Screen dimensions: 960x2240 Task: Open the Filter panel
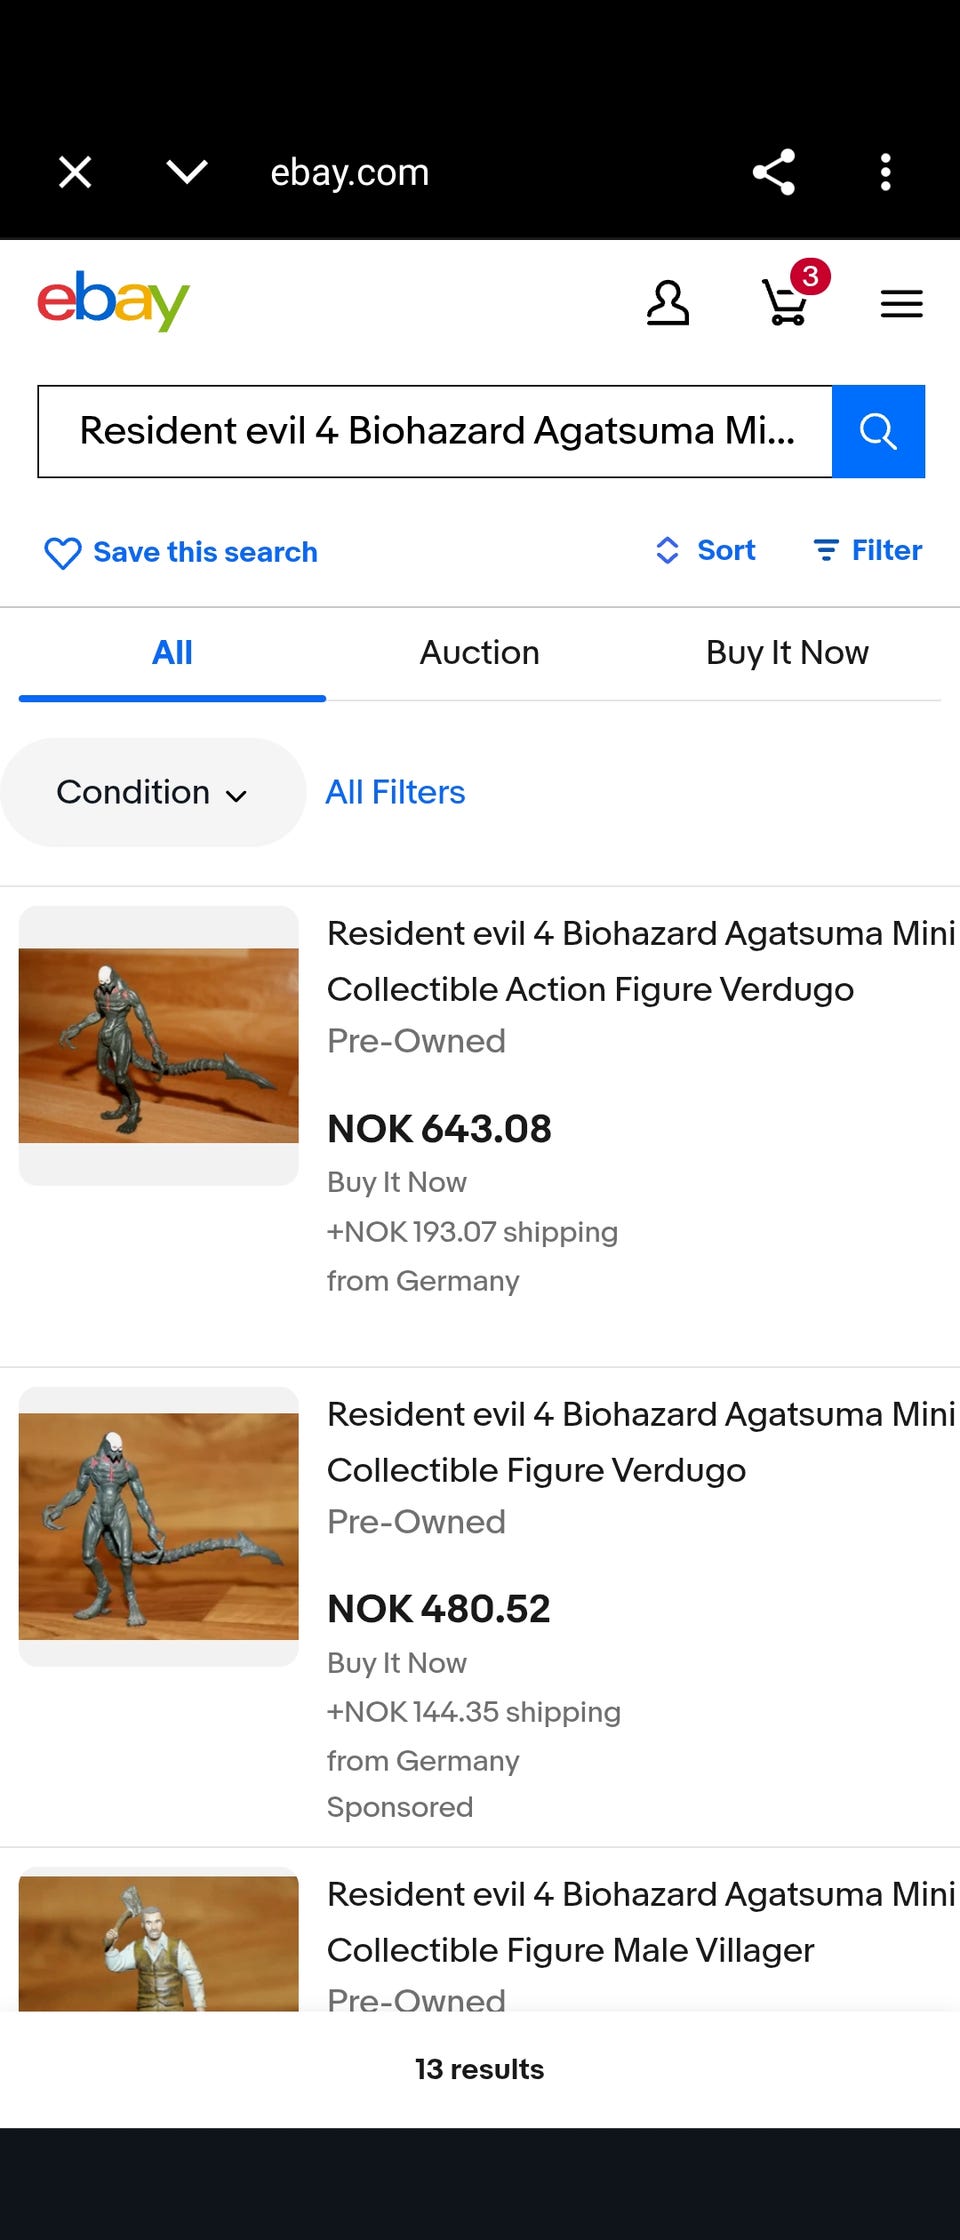coord(868,550)
